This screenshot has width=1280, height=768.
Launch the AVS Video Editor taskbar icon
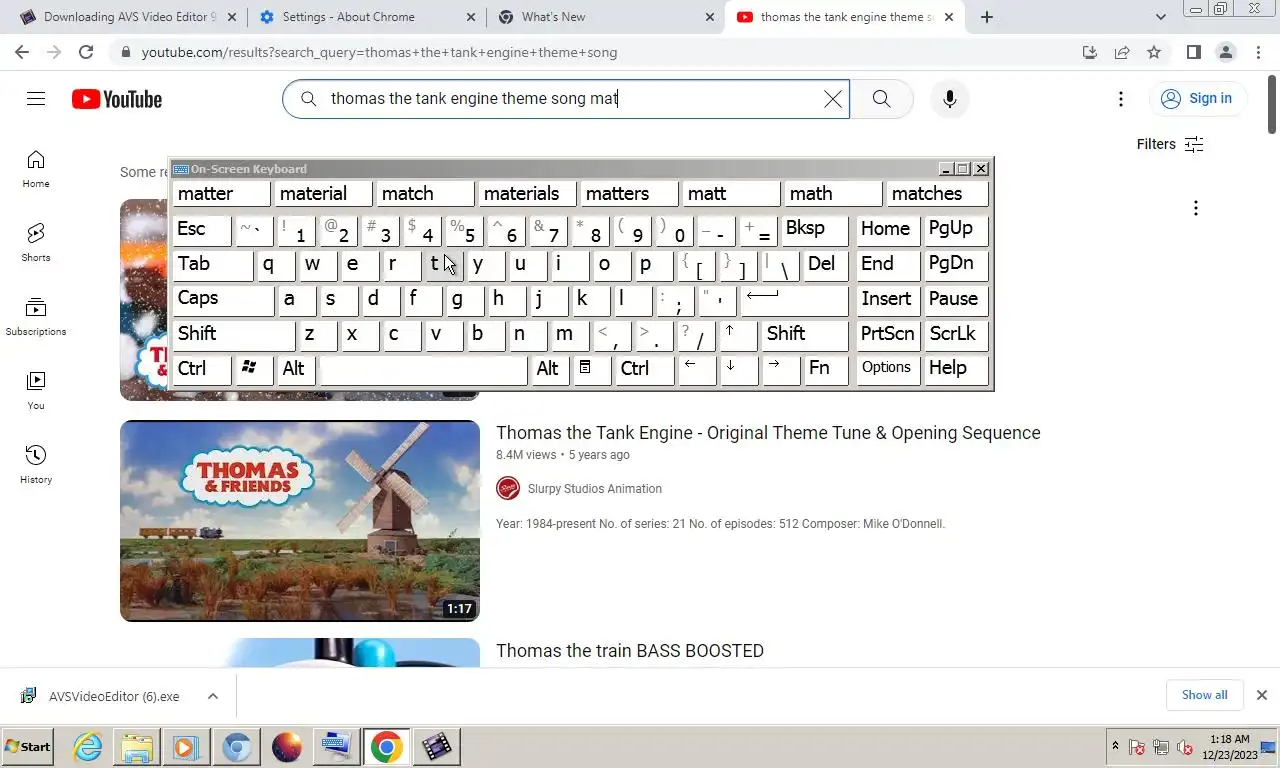coord(436,747)
